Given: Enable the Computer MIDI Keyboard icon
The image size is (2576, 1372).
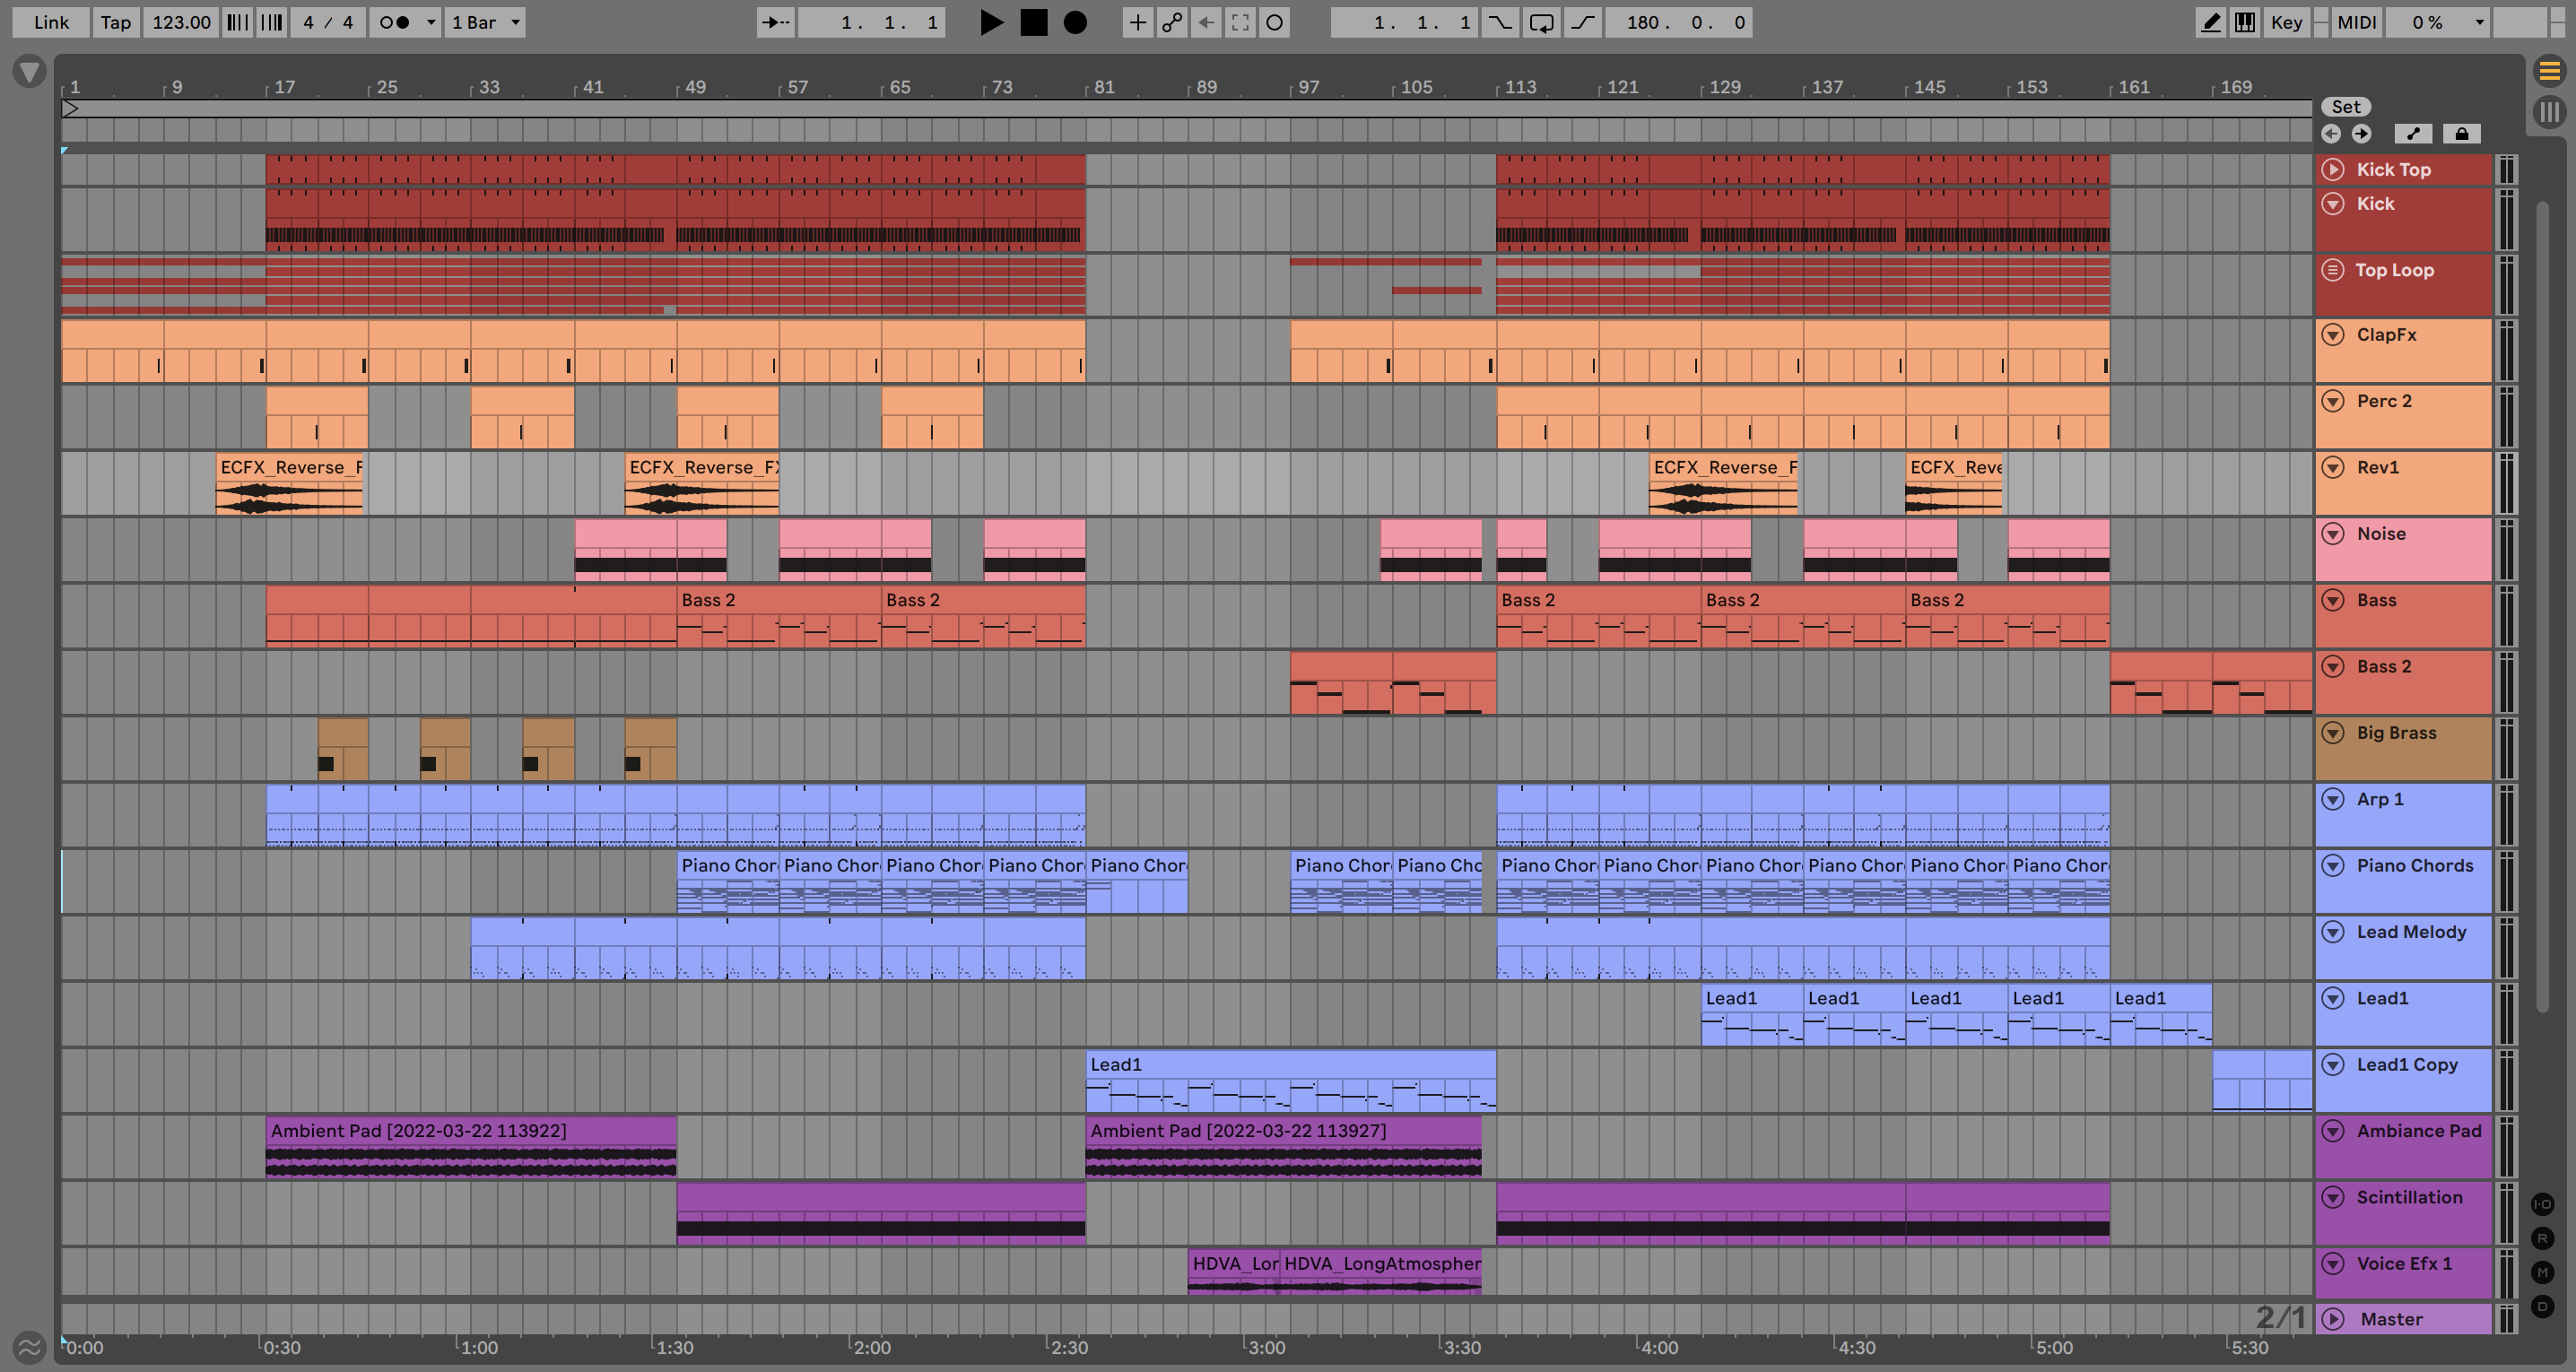Looking at the screenshot, I should point(2245,22).
